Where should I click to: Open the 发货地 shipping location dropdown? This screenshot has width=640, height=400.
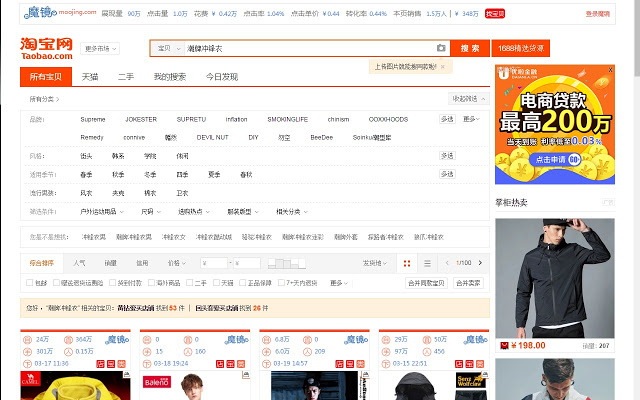tap(374, 263)
